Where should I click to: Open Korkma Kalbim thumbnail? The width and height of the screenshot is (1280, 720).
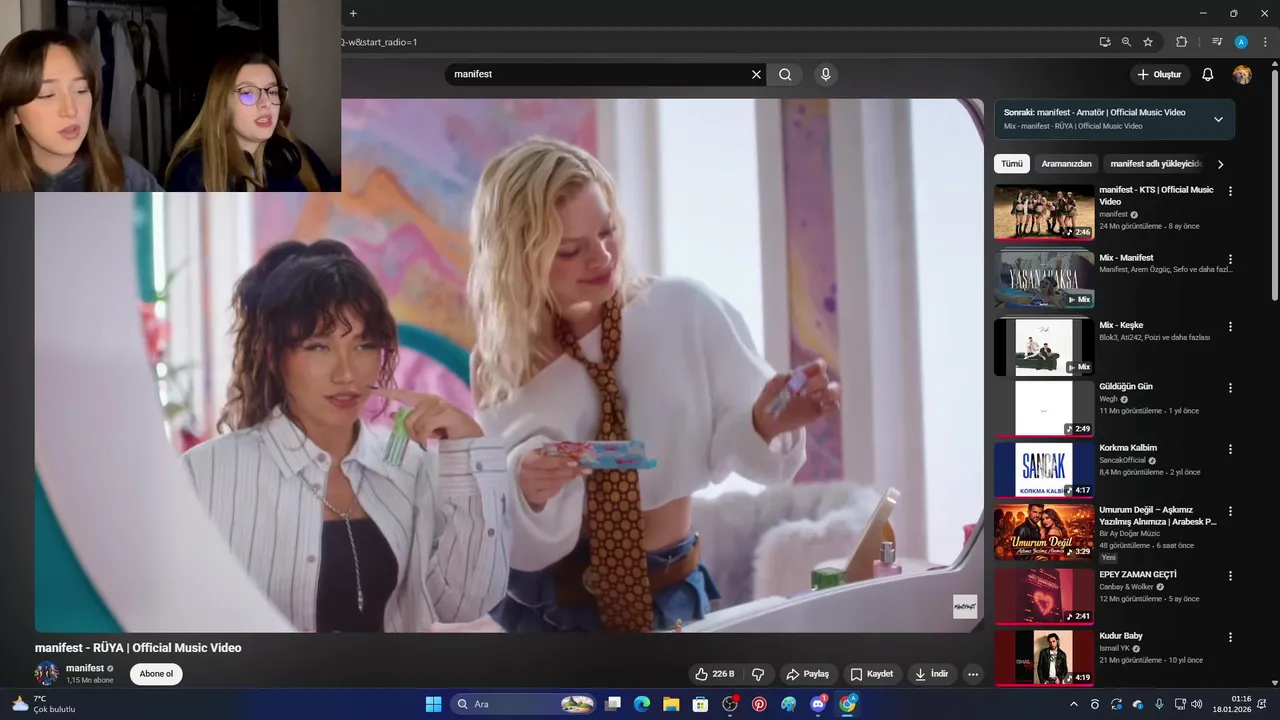tap(1044, 469)
